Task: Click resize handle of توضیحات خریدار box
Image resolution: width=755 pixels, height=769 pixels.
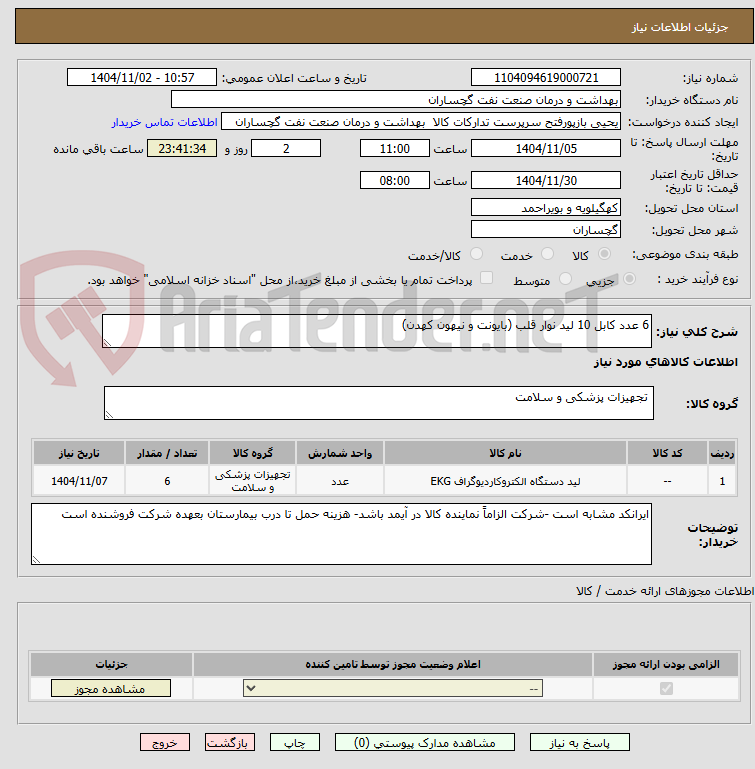Action: coord(36,560)
